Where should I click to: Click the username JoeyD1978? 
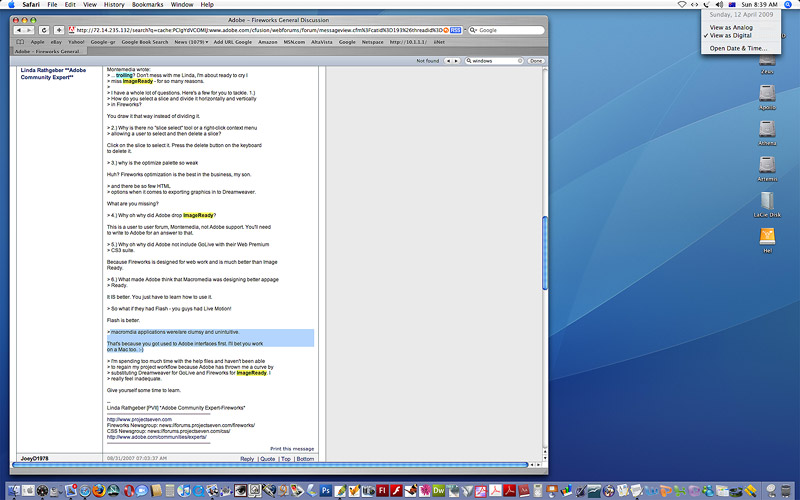(35, 459)
